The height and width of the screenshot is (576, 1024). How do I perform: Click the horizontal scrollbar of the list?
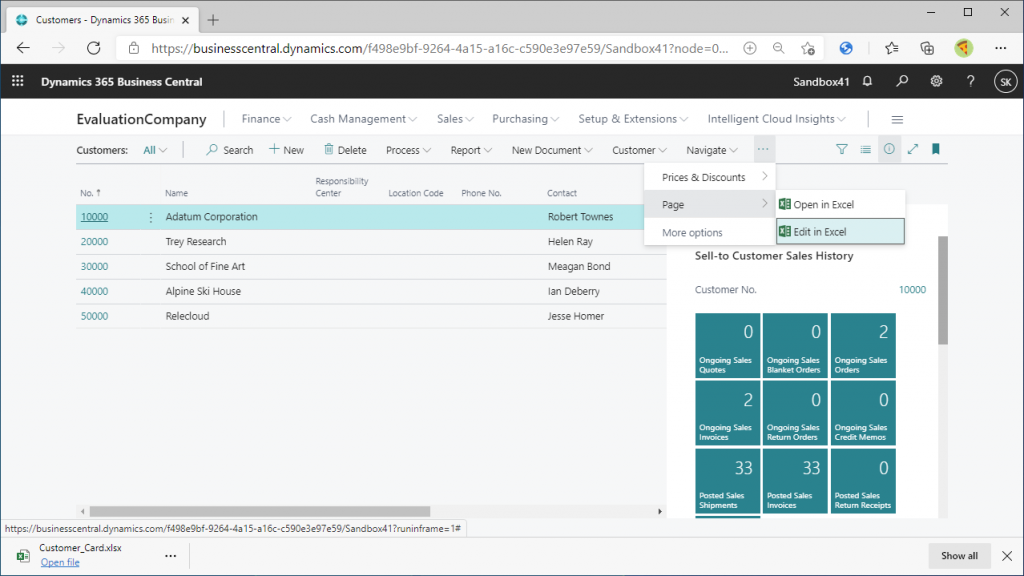click(x=260, y=511)
